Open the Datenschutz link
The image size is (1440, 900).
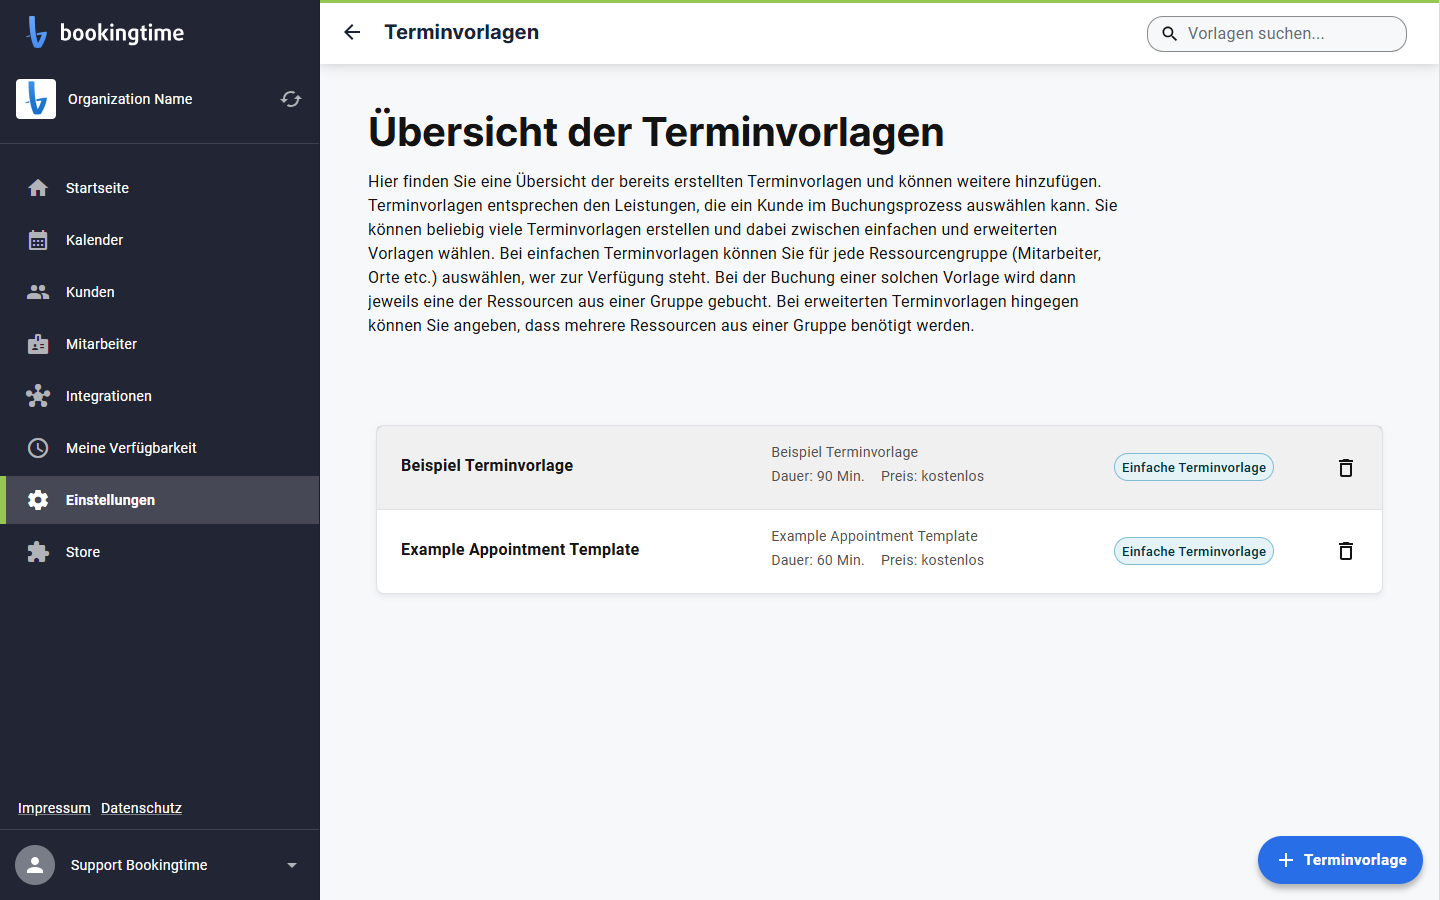point(141,808)
